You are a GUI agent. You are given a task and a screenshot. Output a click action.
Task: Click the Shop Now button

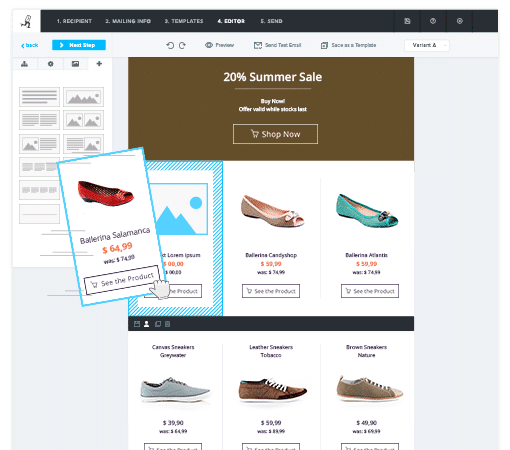[275, 134]
